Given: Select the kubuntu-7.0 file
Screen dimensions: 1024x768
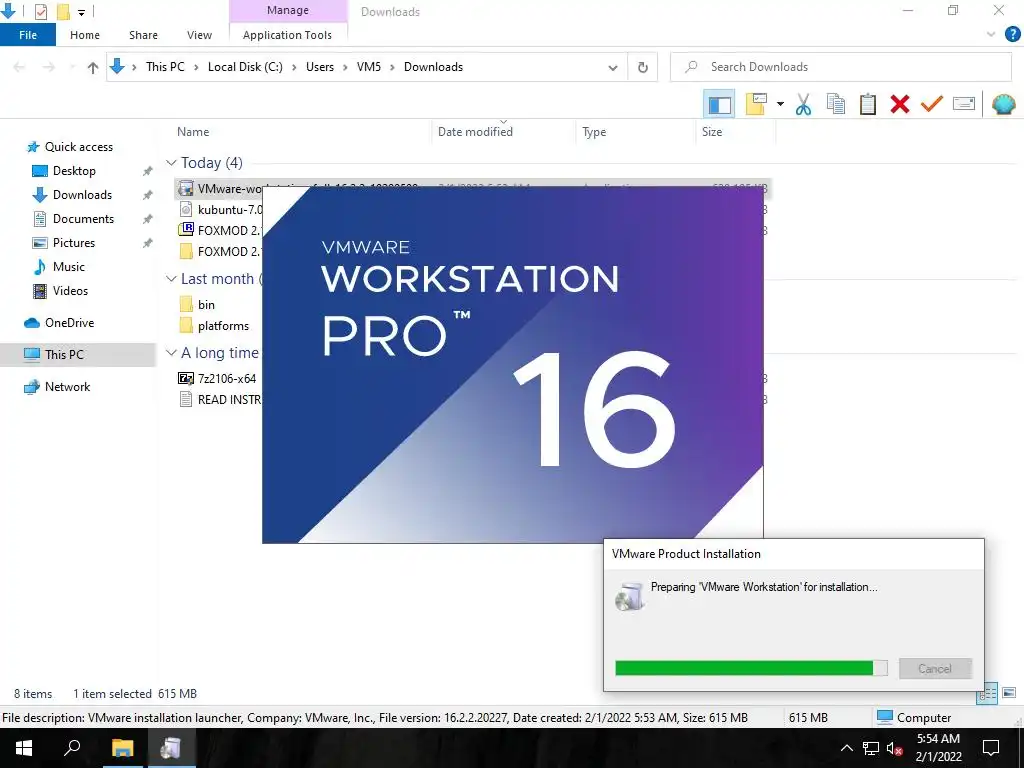Looking at the screenshot, I should [220, 210].
